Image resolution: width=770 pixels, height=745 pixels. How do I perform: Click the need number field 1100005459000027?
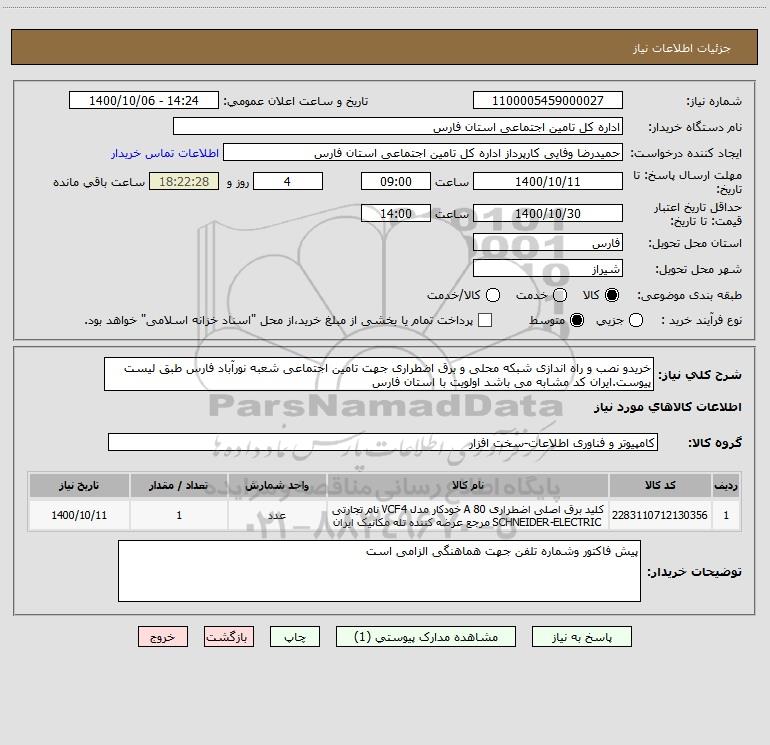[548, 101]
